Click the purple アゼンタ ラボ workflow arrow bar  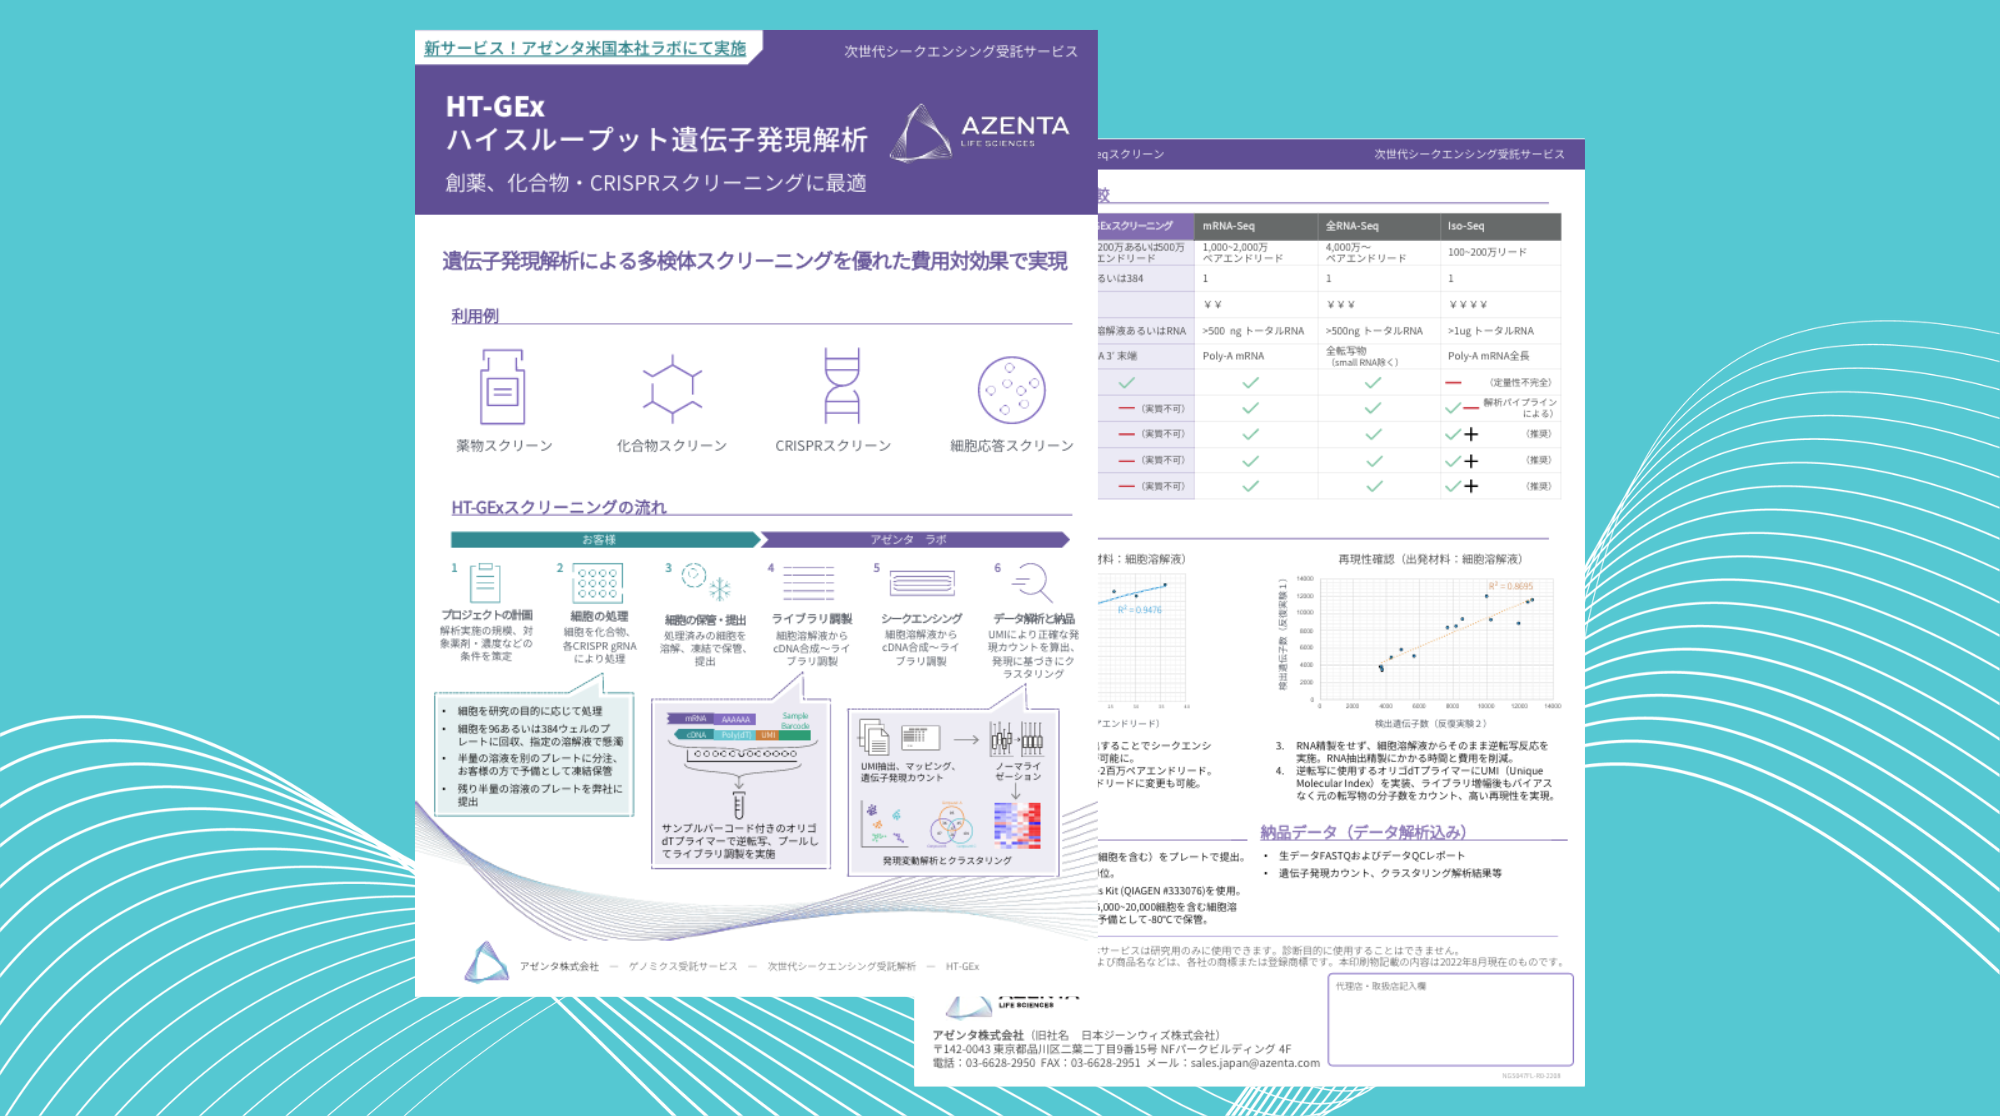coord(910,540)
